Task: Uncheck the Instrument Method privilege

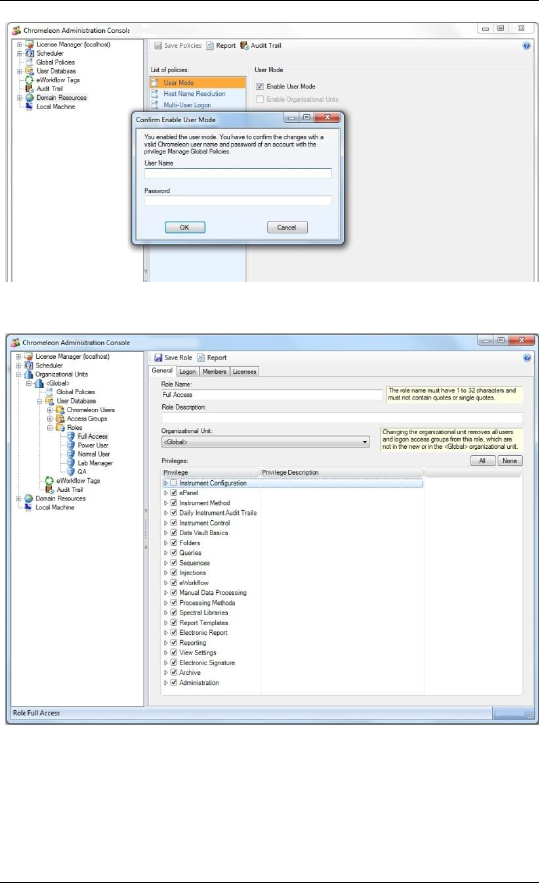Action: pos(174,503)
